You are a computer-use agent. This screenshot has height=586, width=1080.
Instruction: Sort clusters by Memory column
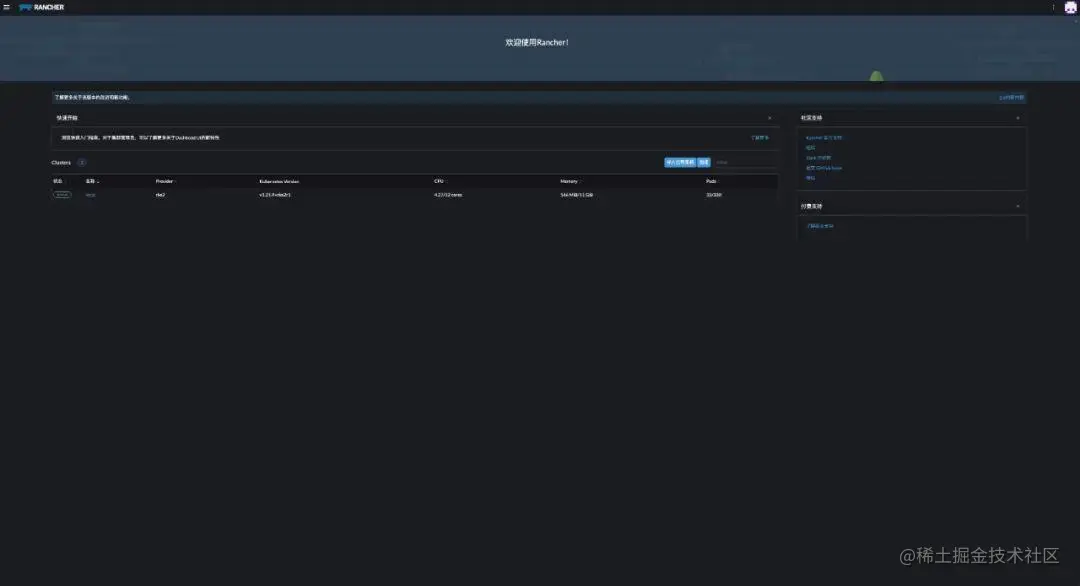pyautogui.click(x=570, y=181)
